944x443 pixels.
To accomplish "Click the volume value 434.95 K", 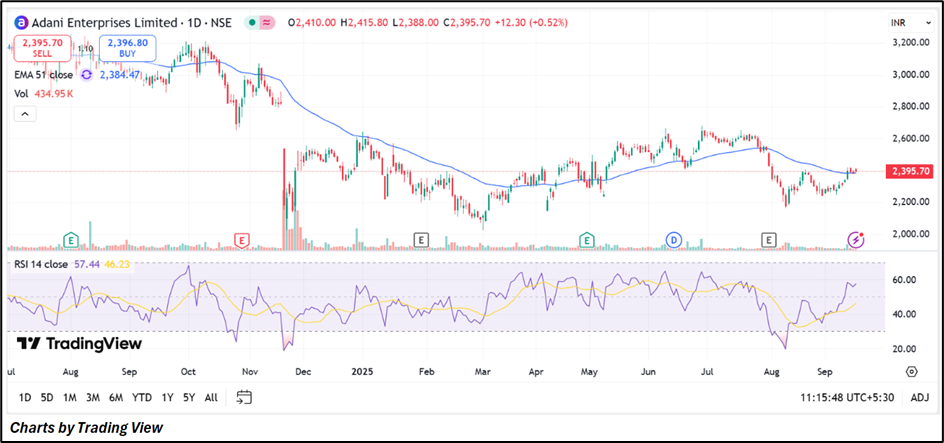I will tap(53, 94).
